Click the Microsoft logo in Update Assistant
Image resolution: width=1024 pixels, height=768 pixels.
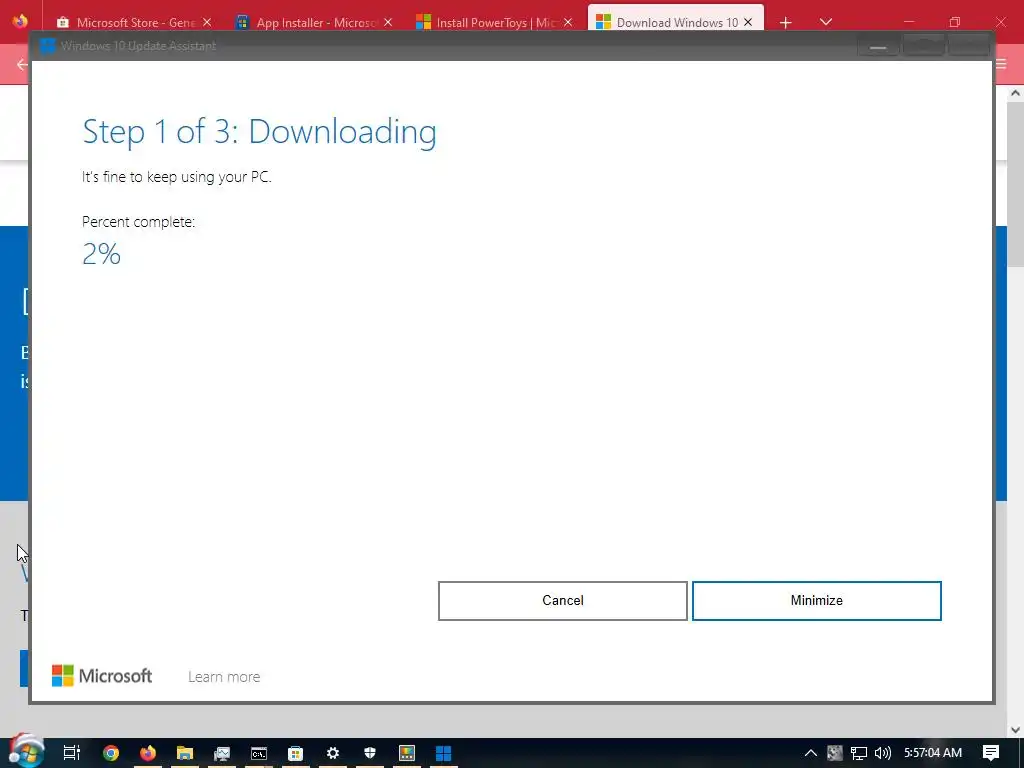click(102, 676)
